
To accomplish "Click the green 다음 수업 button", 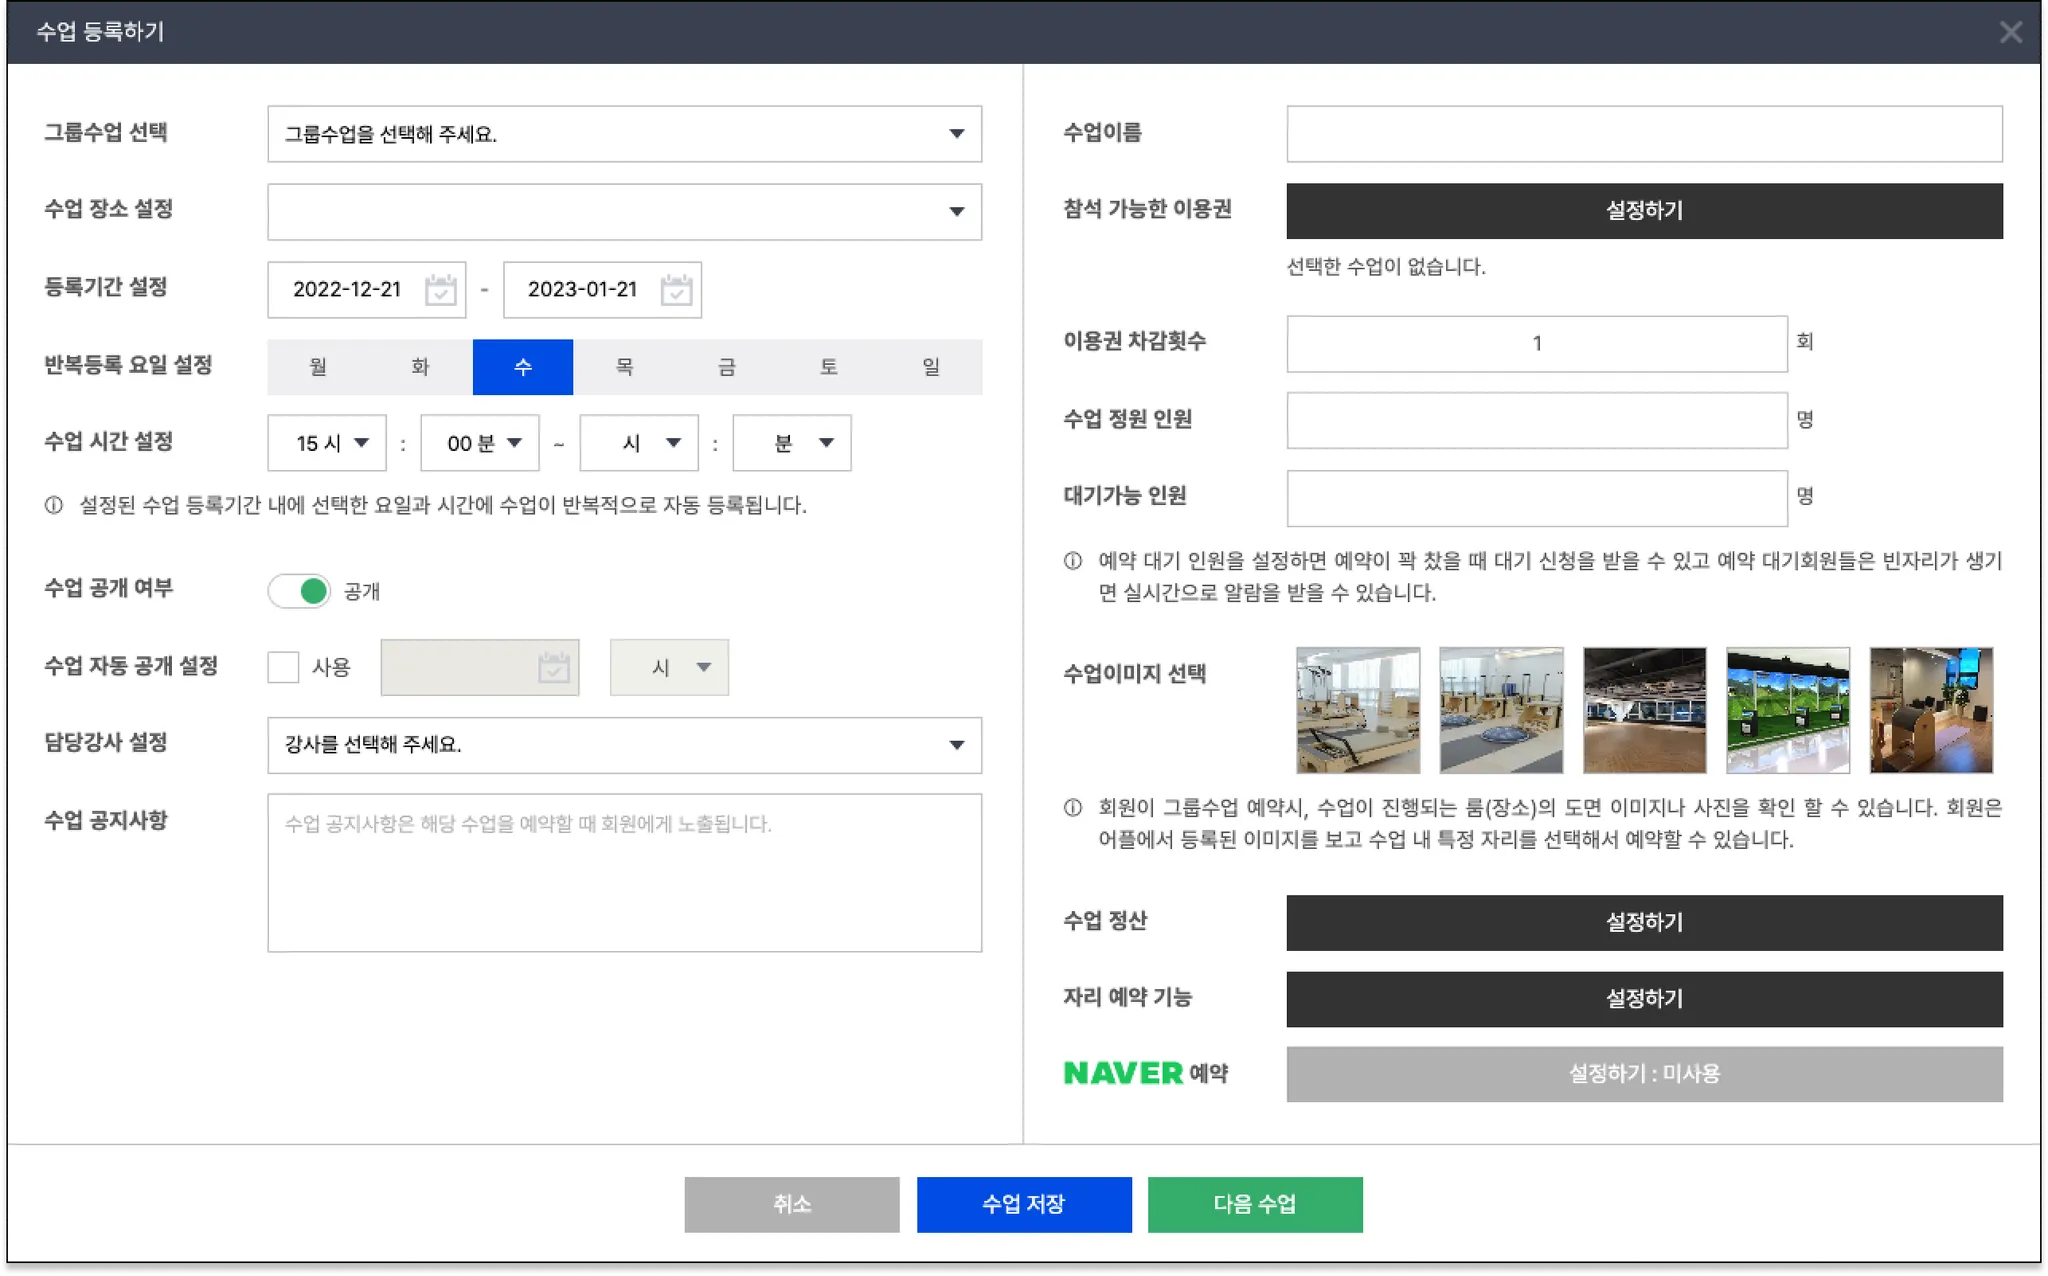I will coord(1254,1204).
